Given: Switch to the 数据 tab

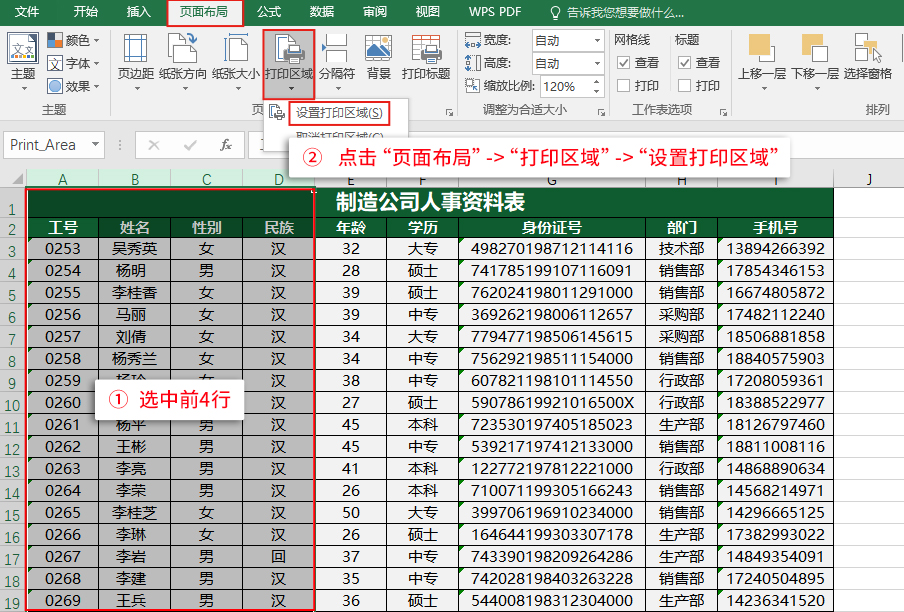Looking at the screenshot, I should click(x=321, y=12).
